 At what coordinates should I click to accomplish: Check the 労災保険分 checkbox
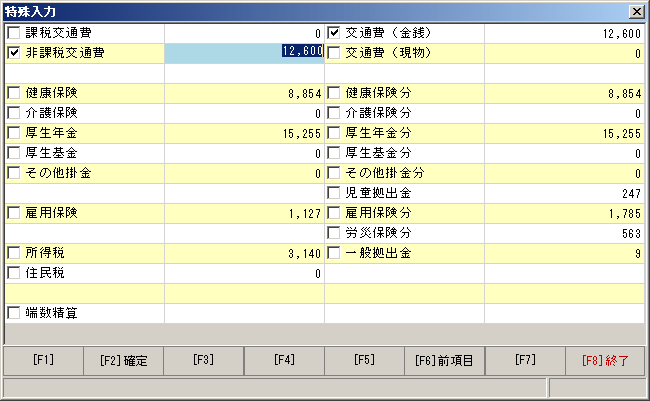pos(334,233)
